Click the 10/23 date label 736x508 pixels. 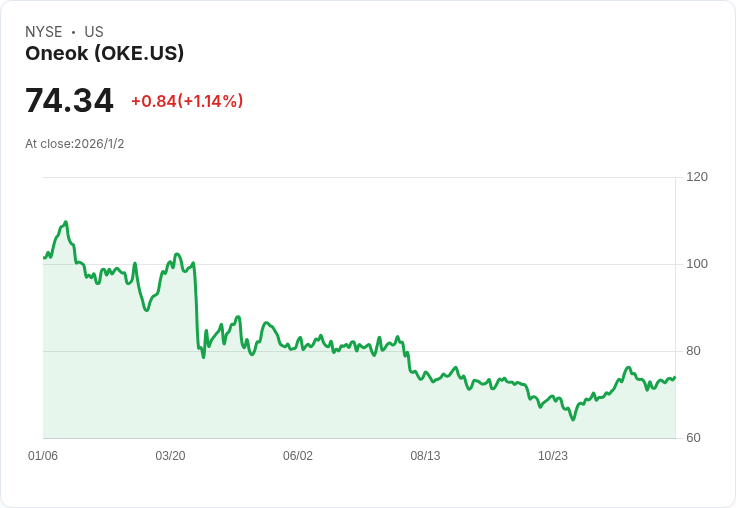click(553, 456)
